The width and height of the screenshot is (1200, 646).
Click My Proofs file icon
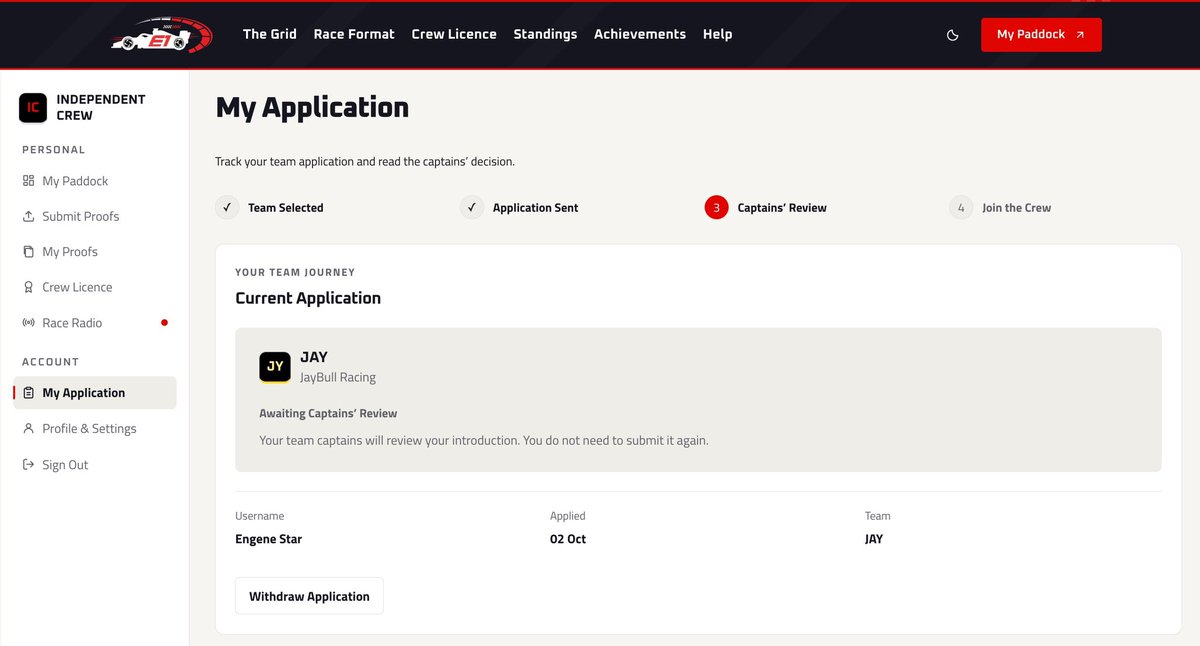28,252
